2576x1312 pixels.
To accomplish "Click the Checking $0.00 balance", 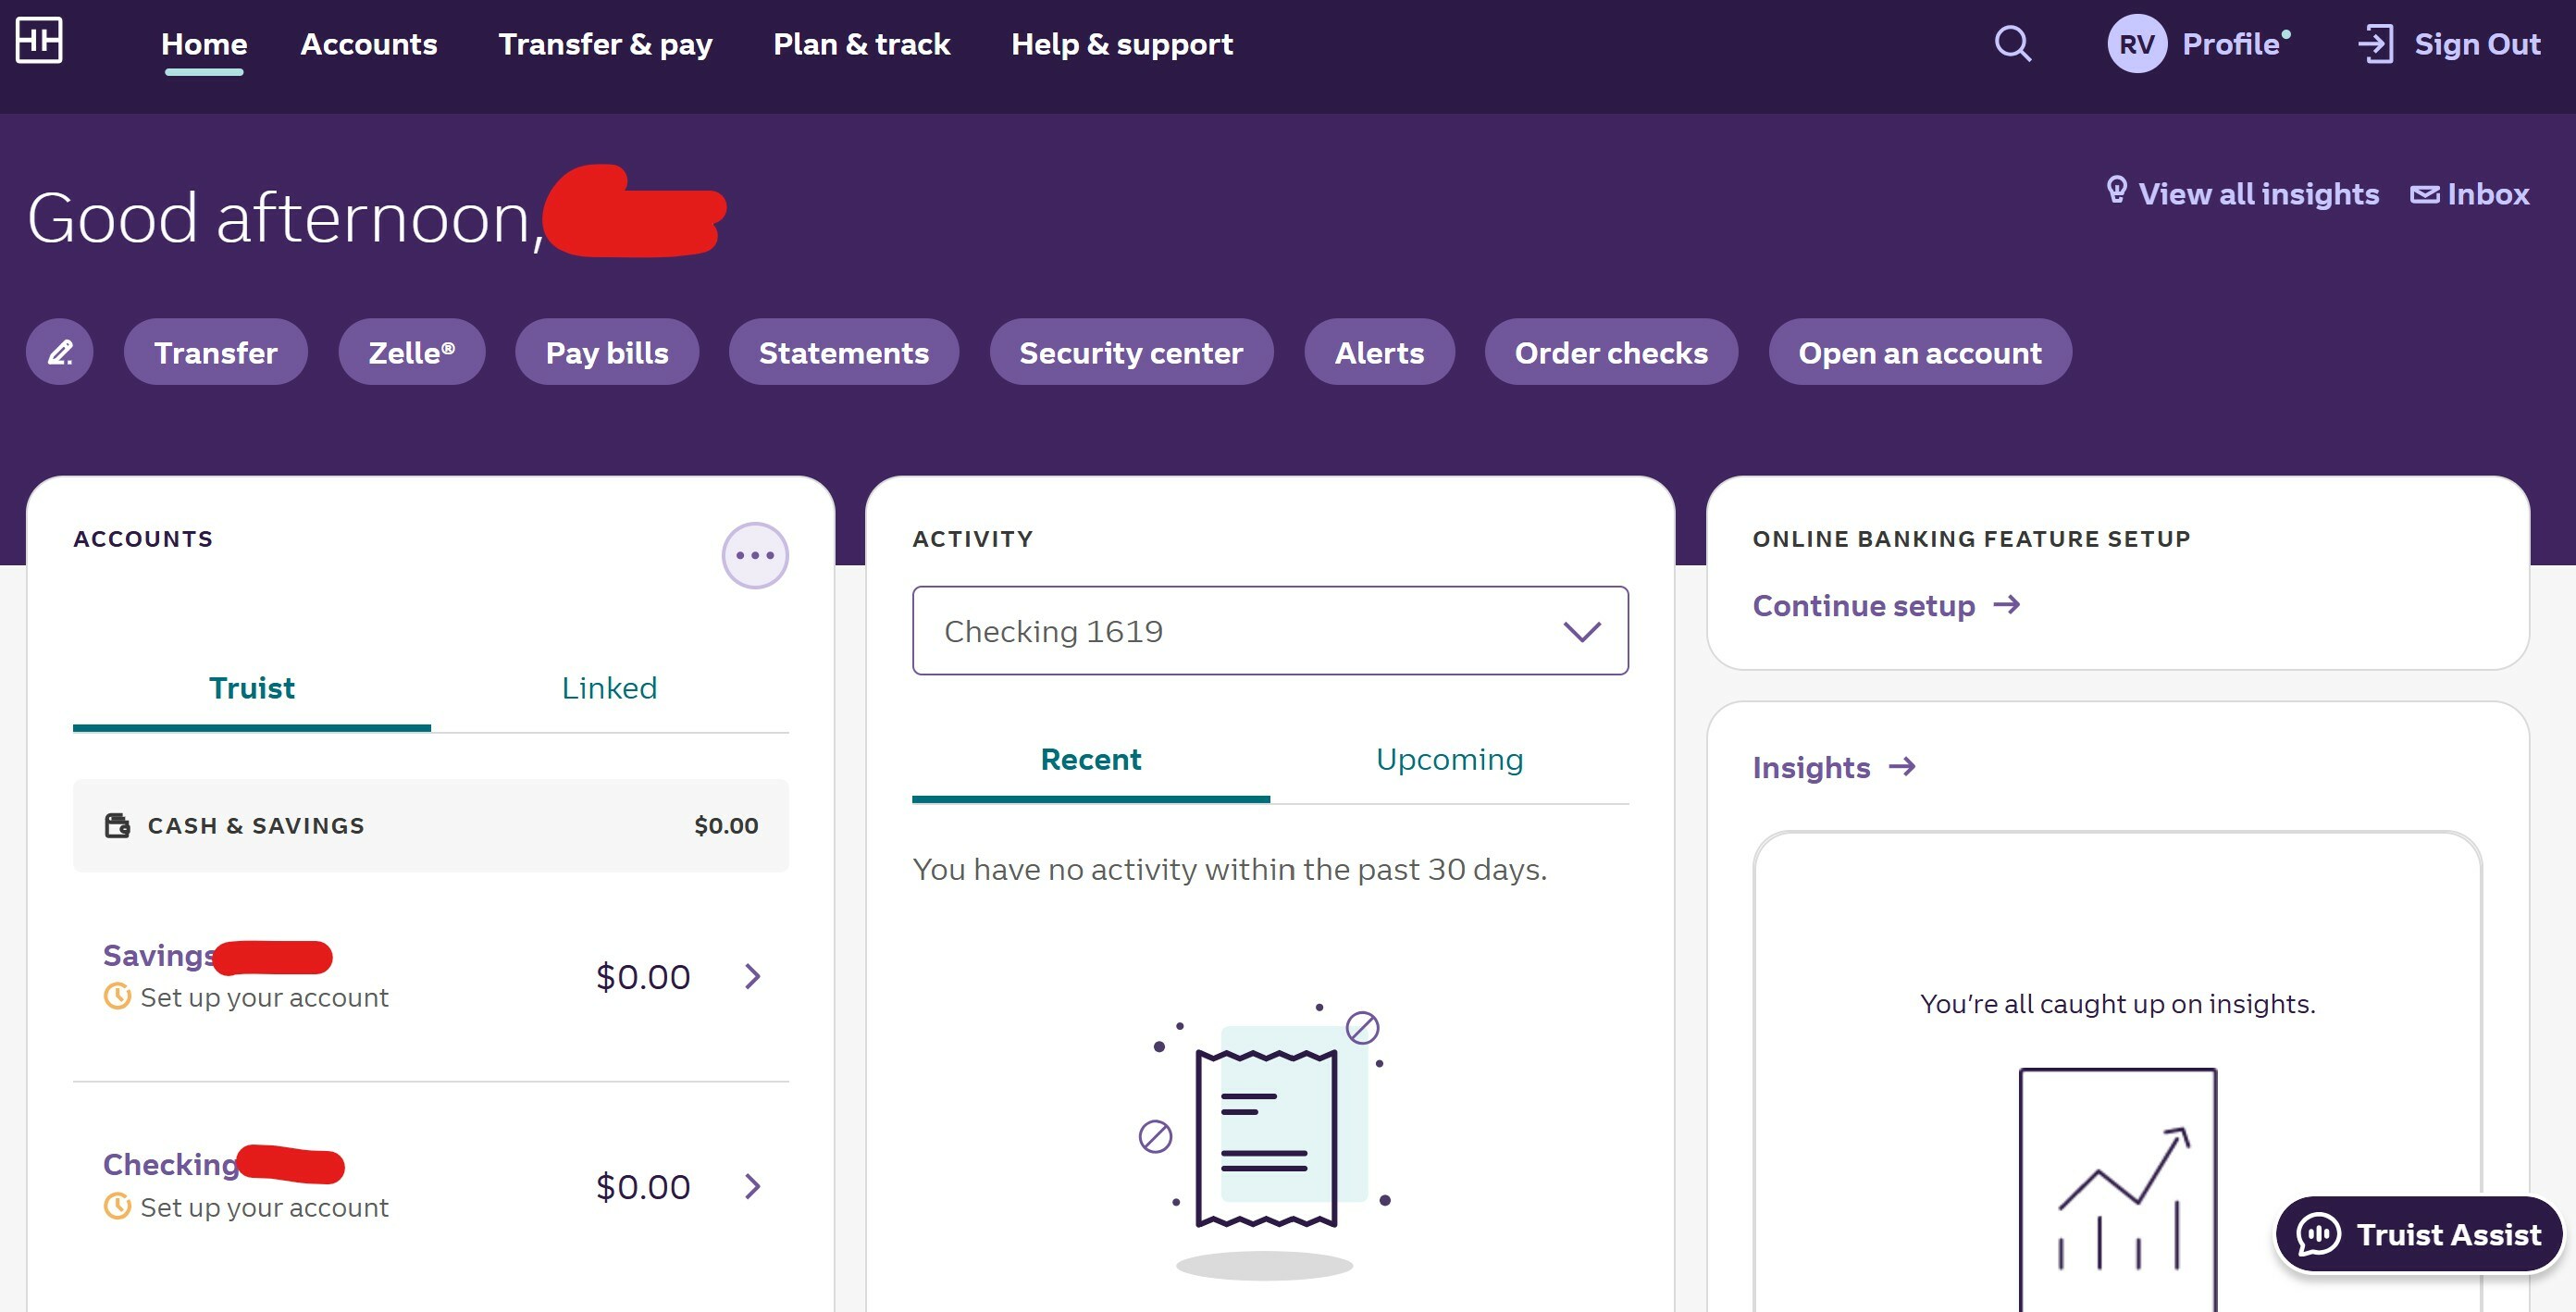I will [643, 1186].
